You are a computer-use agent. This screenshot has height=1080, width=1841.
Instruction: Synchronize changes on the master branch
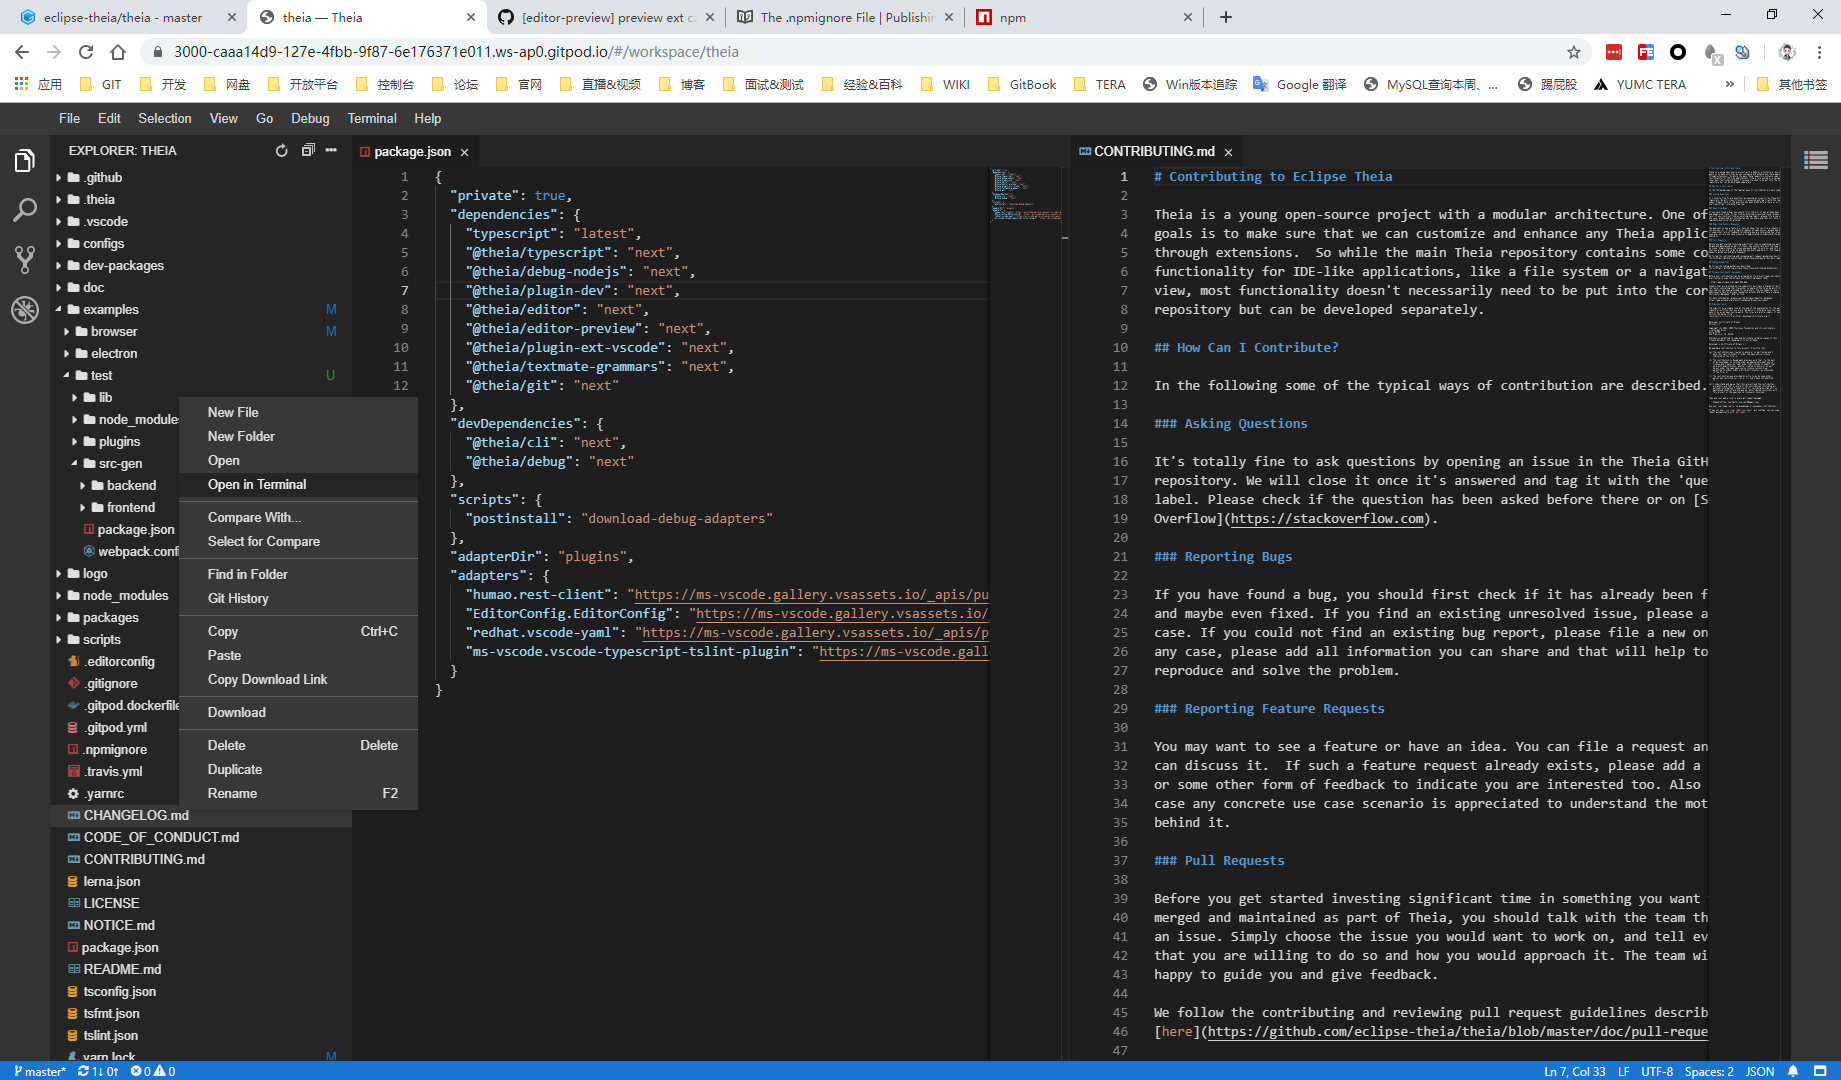click(x=83, y=1070)
